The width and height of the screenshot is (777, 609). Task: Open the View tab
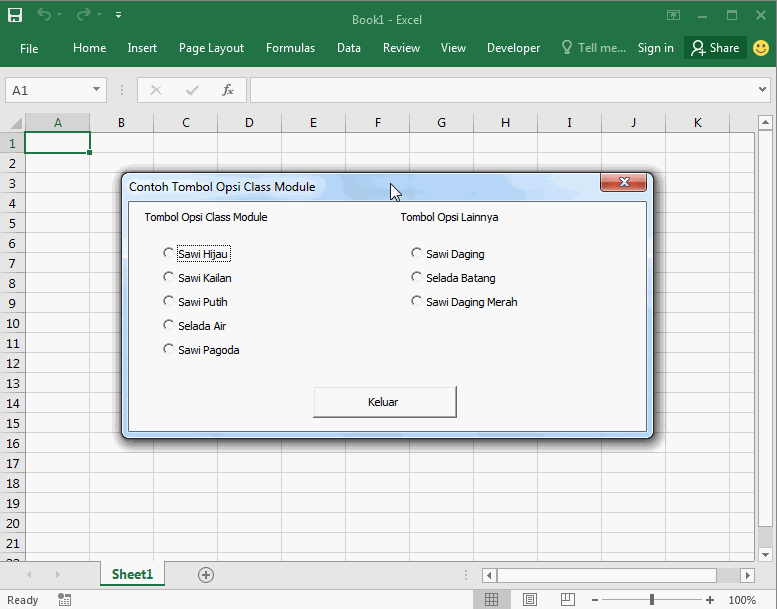tap(453, 48)
